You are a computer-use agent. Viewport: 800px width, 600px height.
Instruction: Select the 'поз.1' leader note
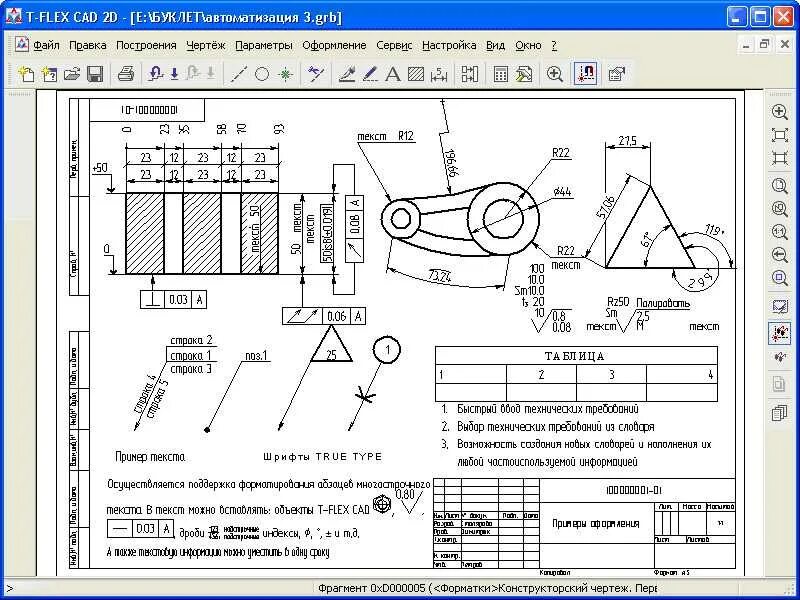(x=256, y=356)
